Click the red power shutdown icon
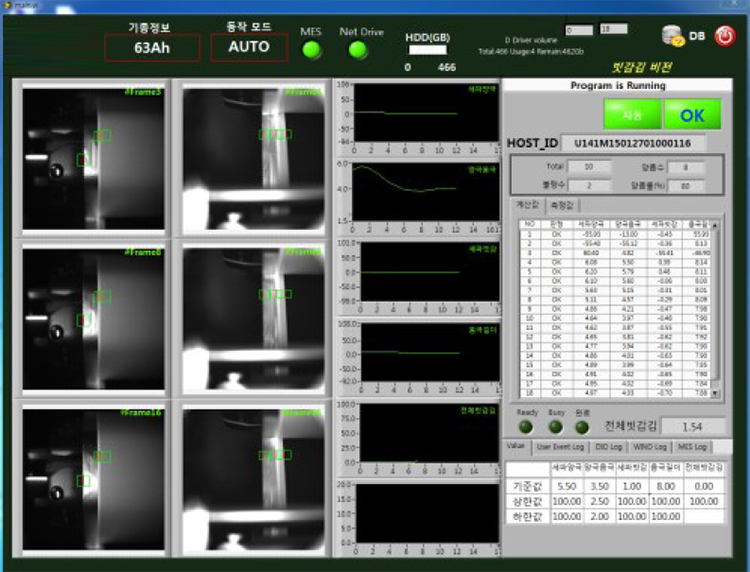 [725, 36]
